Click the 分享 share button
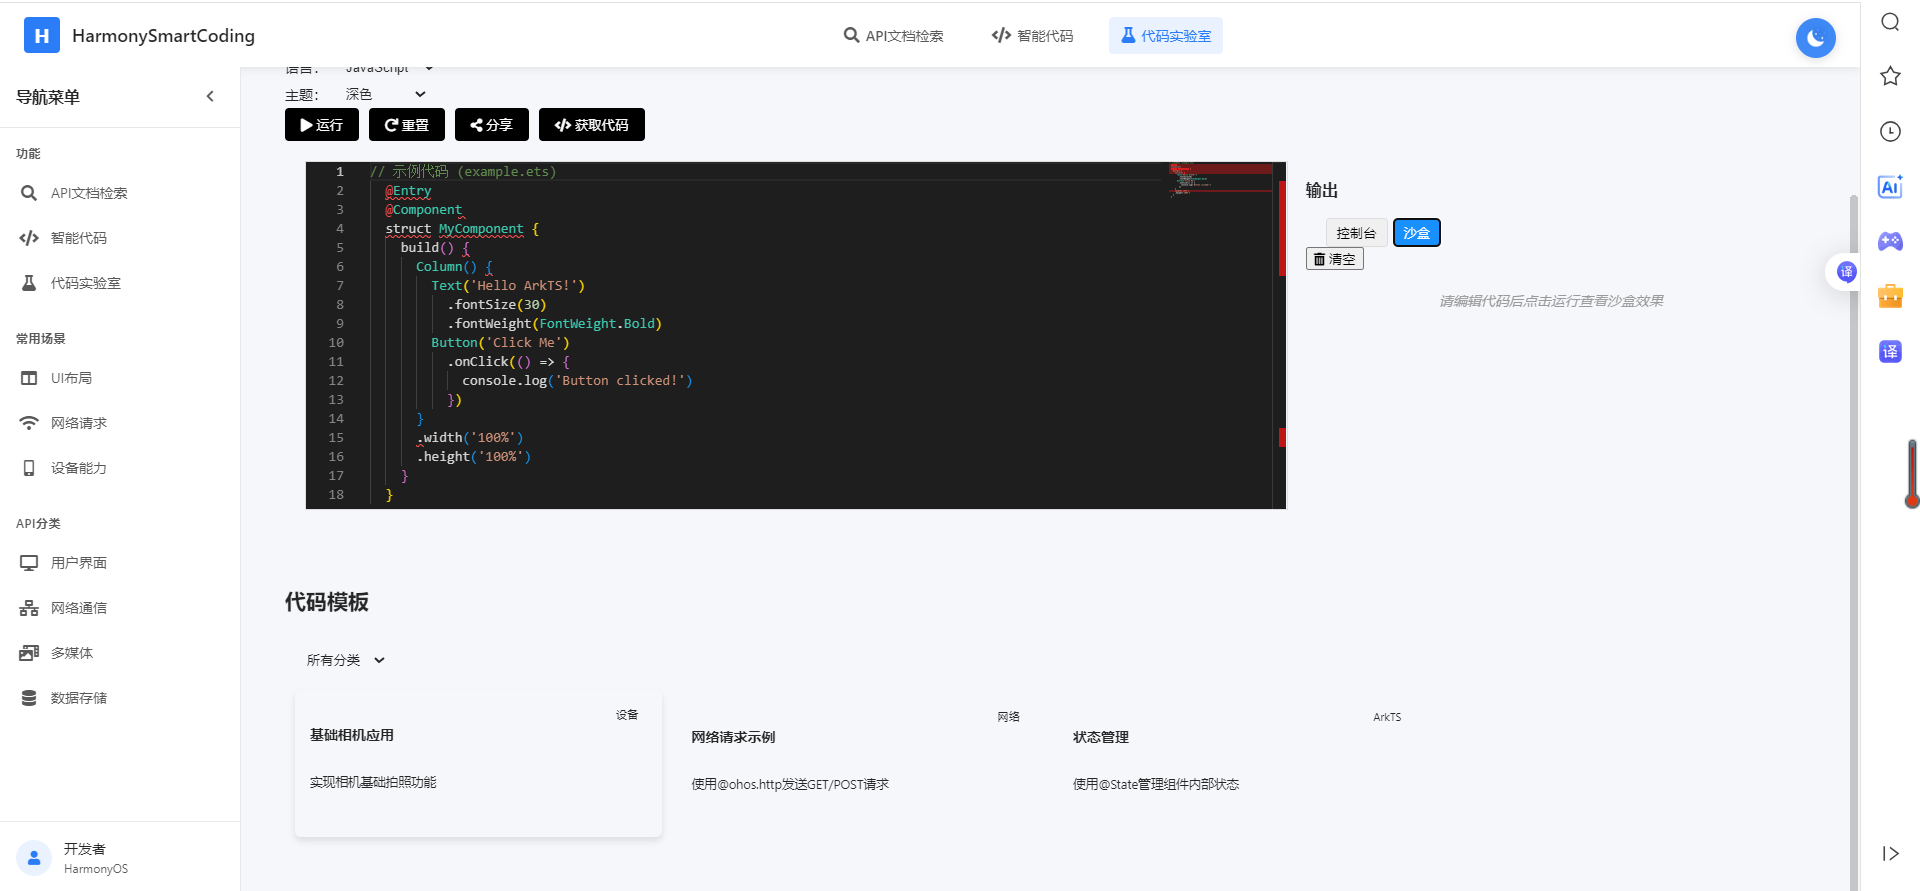Viewport: 1920px width, 891px height. tap(491, 125)
